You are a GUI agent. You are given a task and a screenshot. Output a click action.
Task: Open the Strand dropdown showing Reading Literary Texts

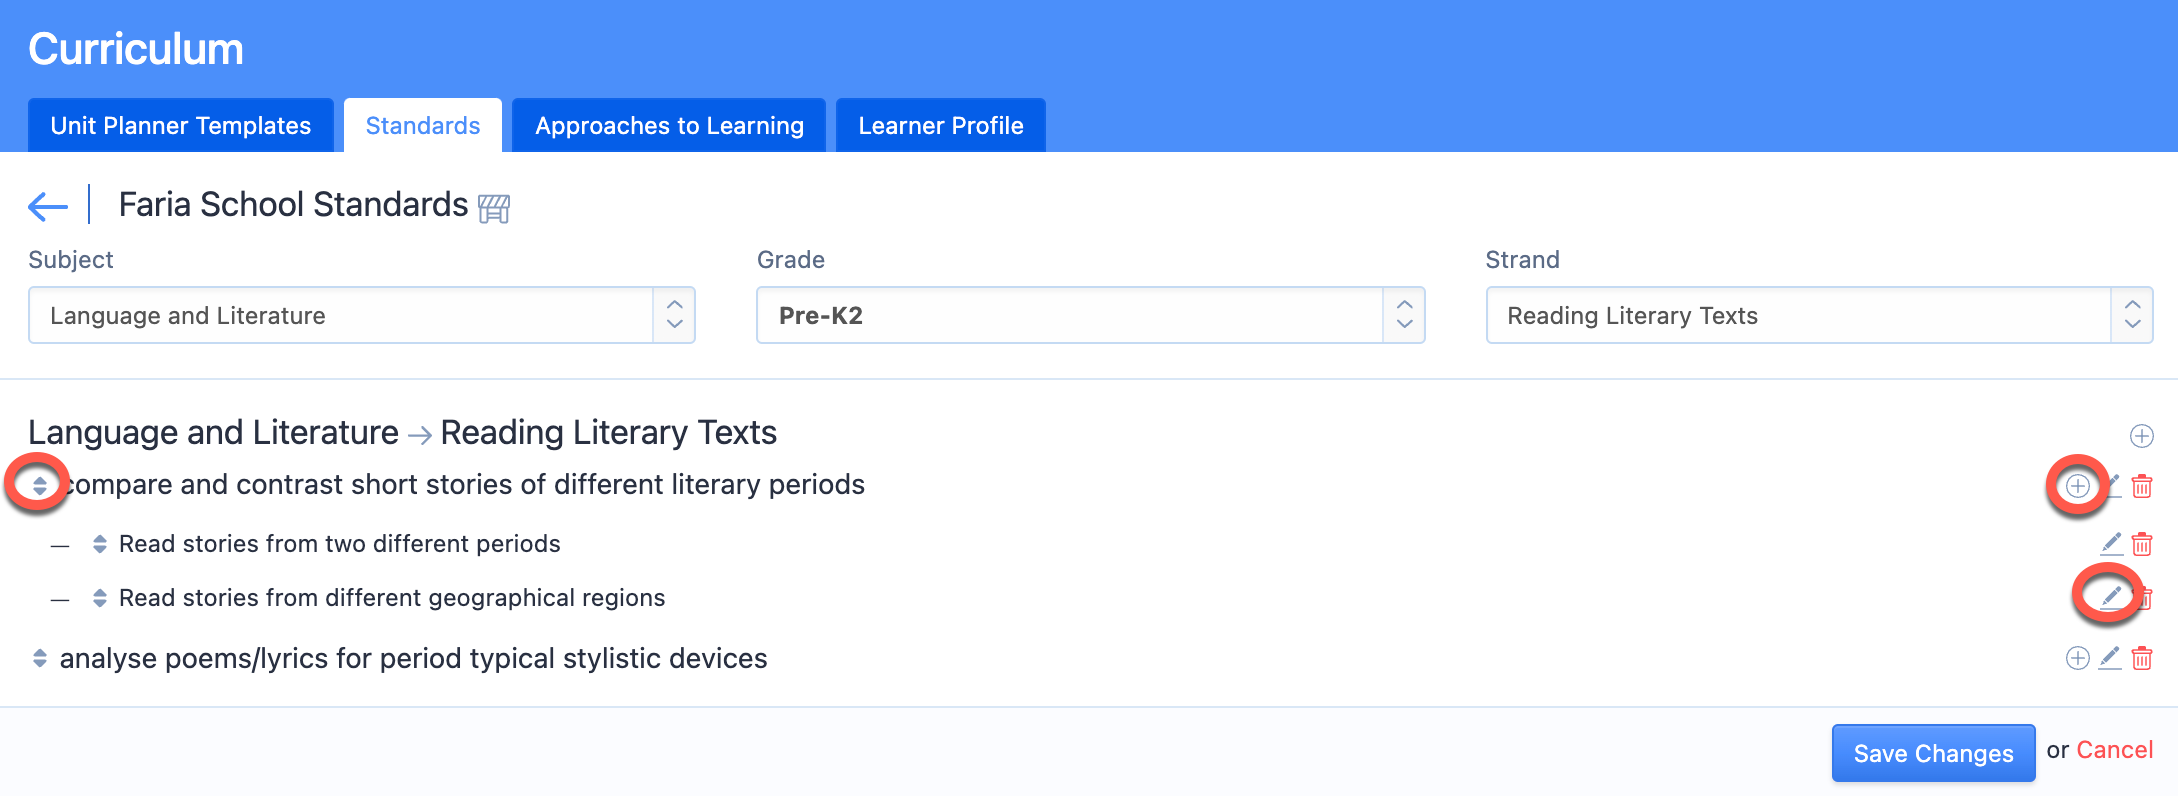pyautogui.click(x=1819, y=315)
